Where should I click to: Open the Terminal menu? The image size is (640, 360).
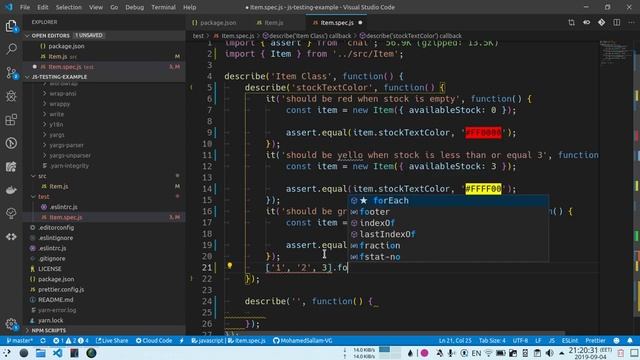(x=163, y=7)
